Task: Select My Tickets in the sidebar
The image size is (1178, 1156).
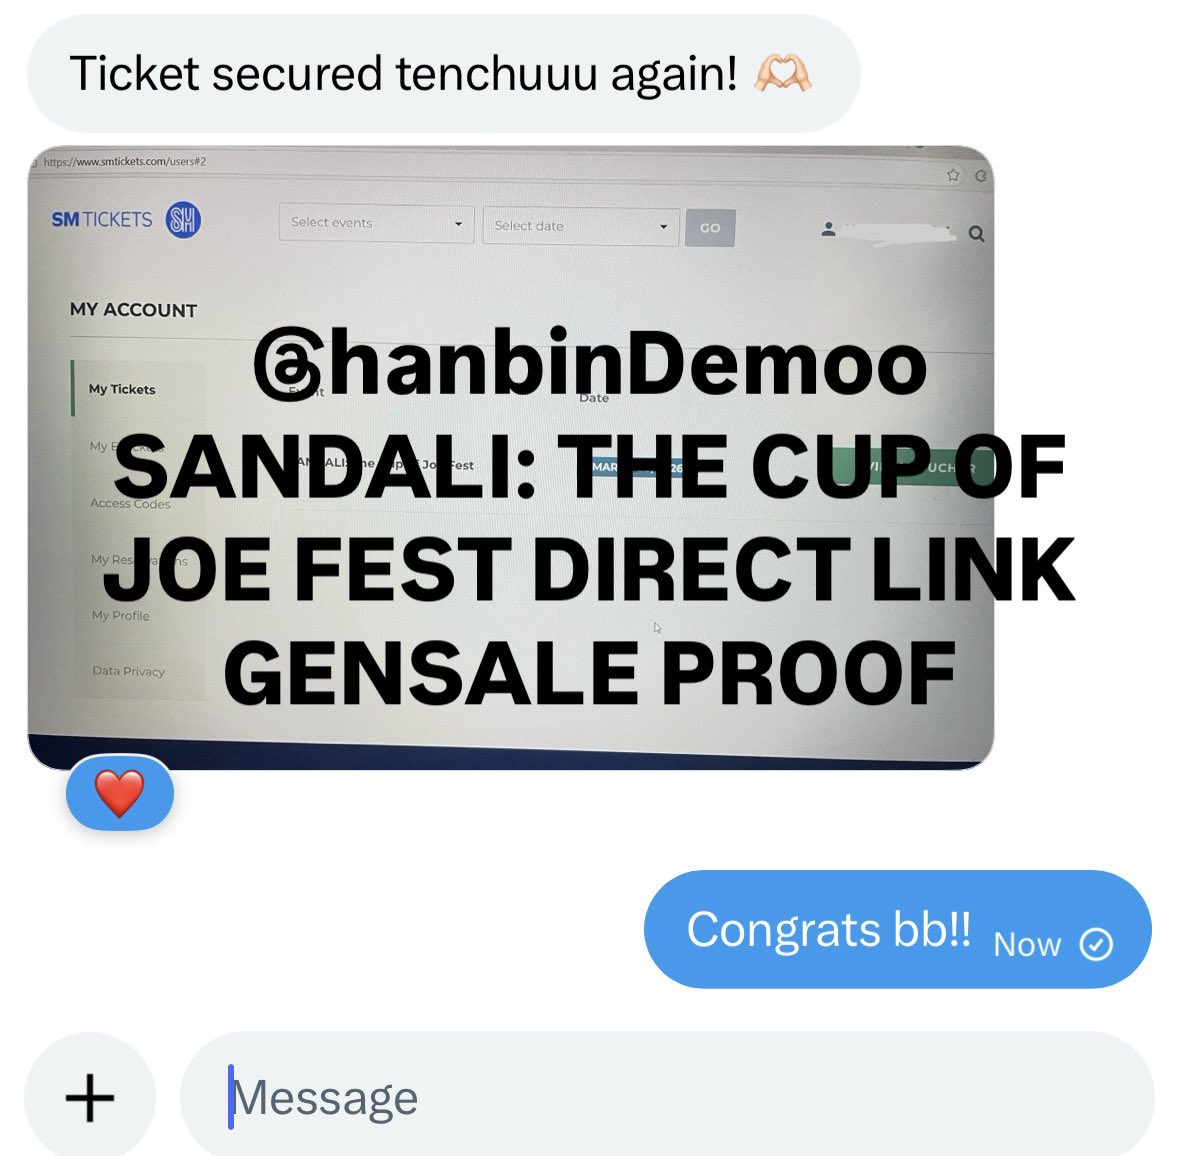Action: point(122,389)
